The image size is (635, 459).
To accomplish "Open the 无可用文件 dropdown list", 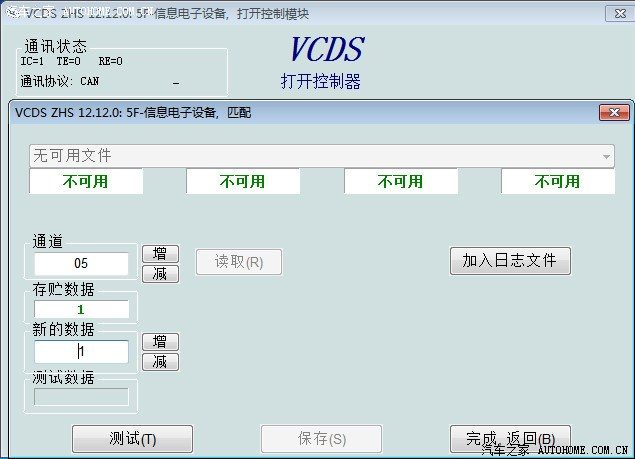I will tap(322, 156).
